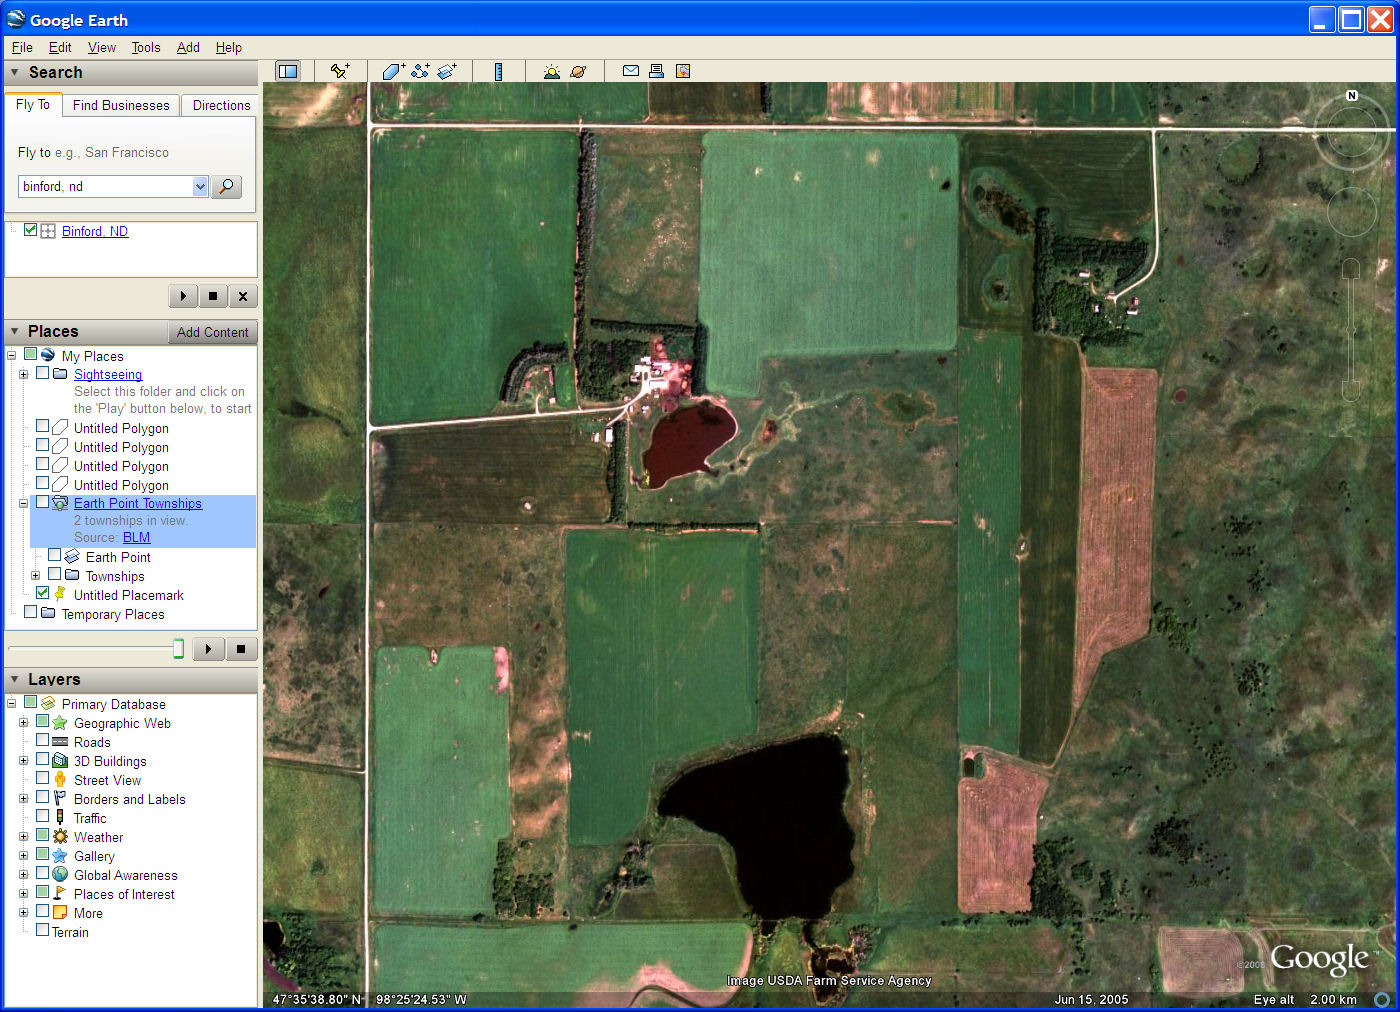Click the Print toolbar icon

656,71
